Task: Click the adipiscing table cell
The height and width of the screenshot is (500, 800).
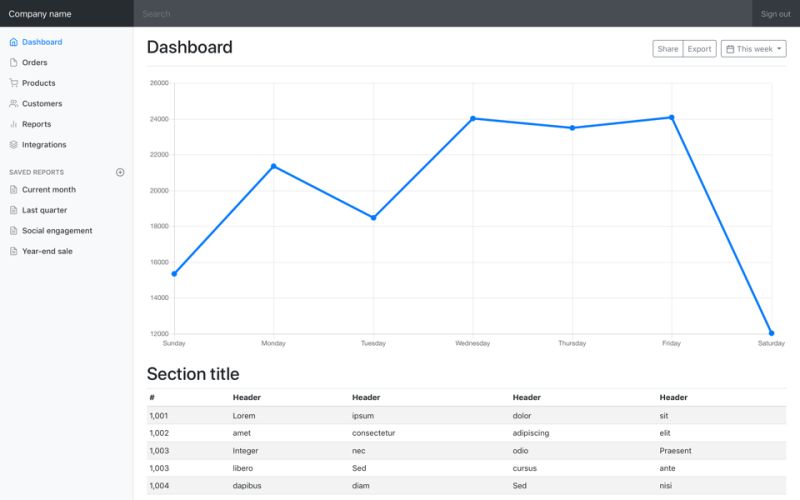Action: tap(531, 433)
